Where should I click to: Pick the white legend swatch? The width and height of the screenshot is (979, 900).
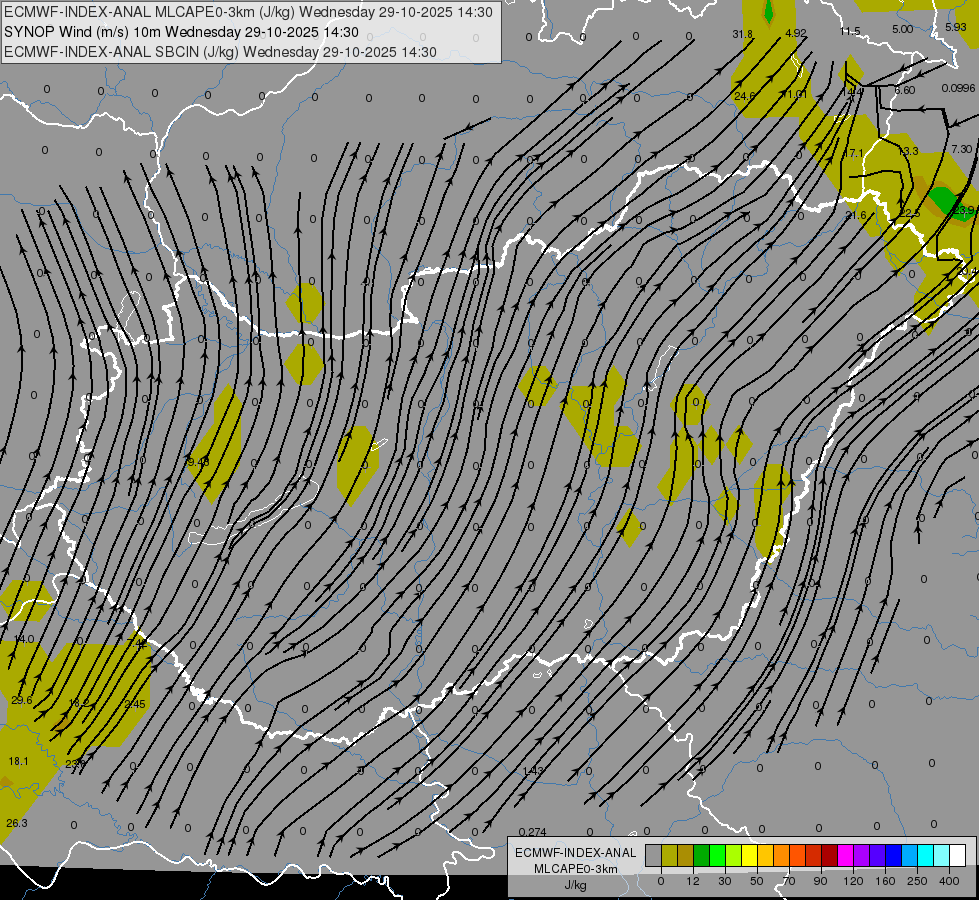point(958,856)
